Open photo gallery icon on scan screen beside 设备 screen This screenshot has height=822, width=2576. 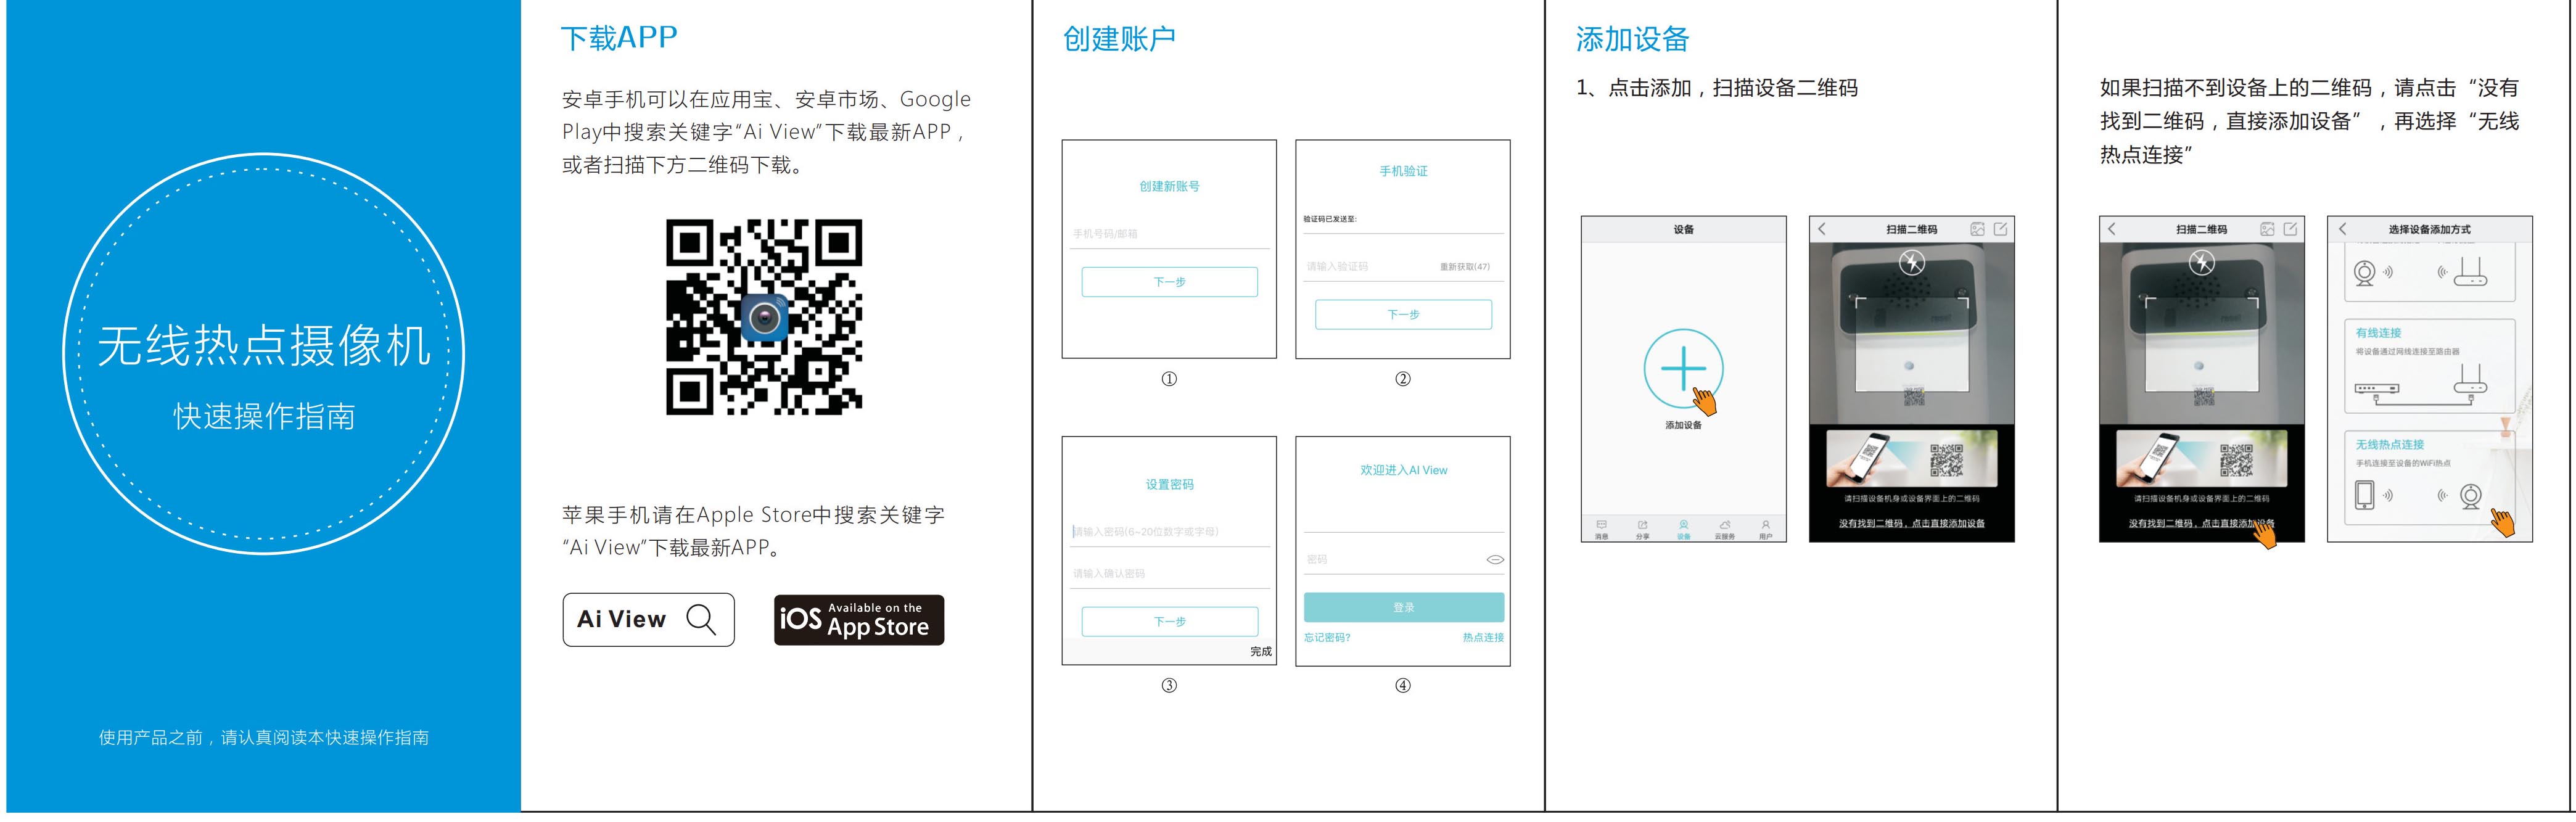(1977, 229)
